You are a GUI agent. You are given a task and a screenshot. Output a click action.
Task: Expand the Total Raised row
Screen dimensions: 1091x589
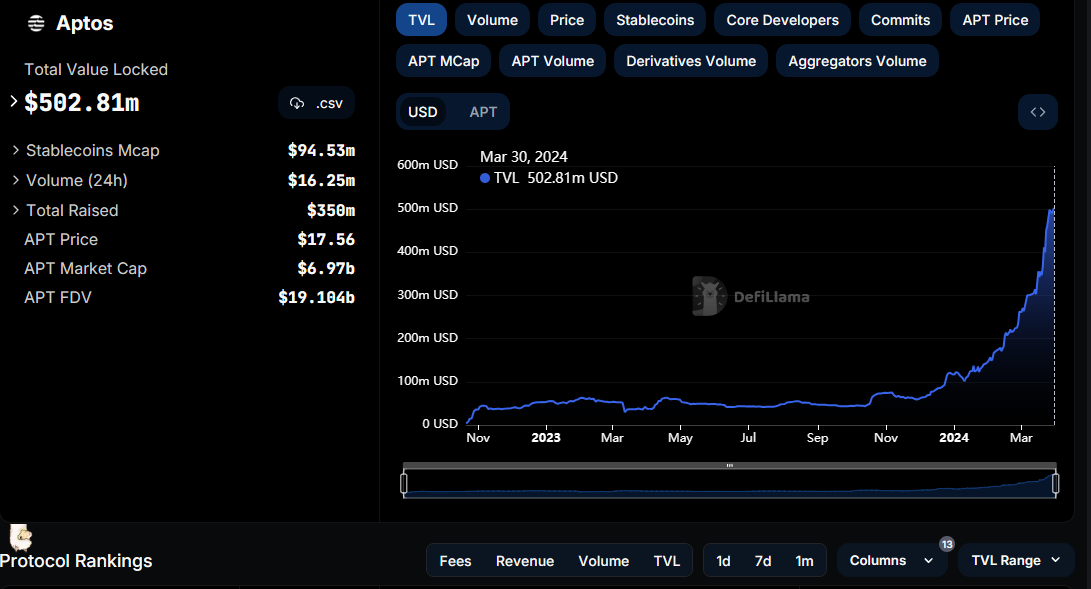(x=15, y=210)
